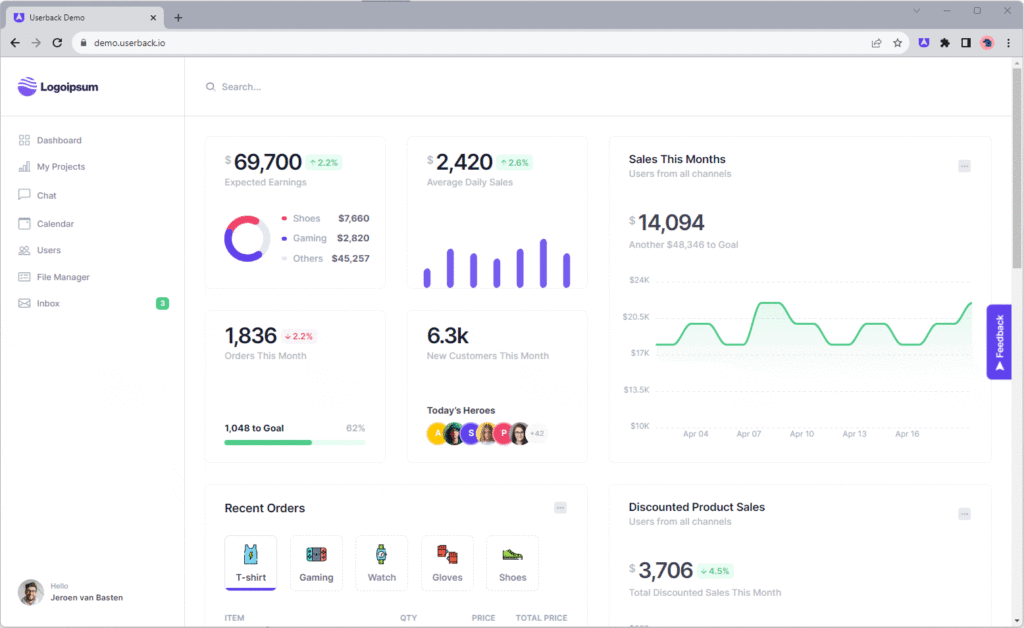Click the orders goal progress bar
The width and height of the screenshot is (1024, 628).
(x=294, y=442)
